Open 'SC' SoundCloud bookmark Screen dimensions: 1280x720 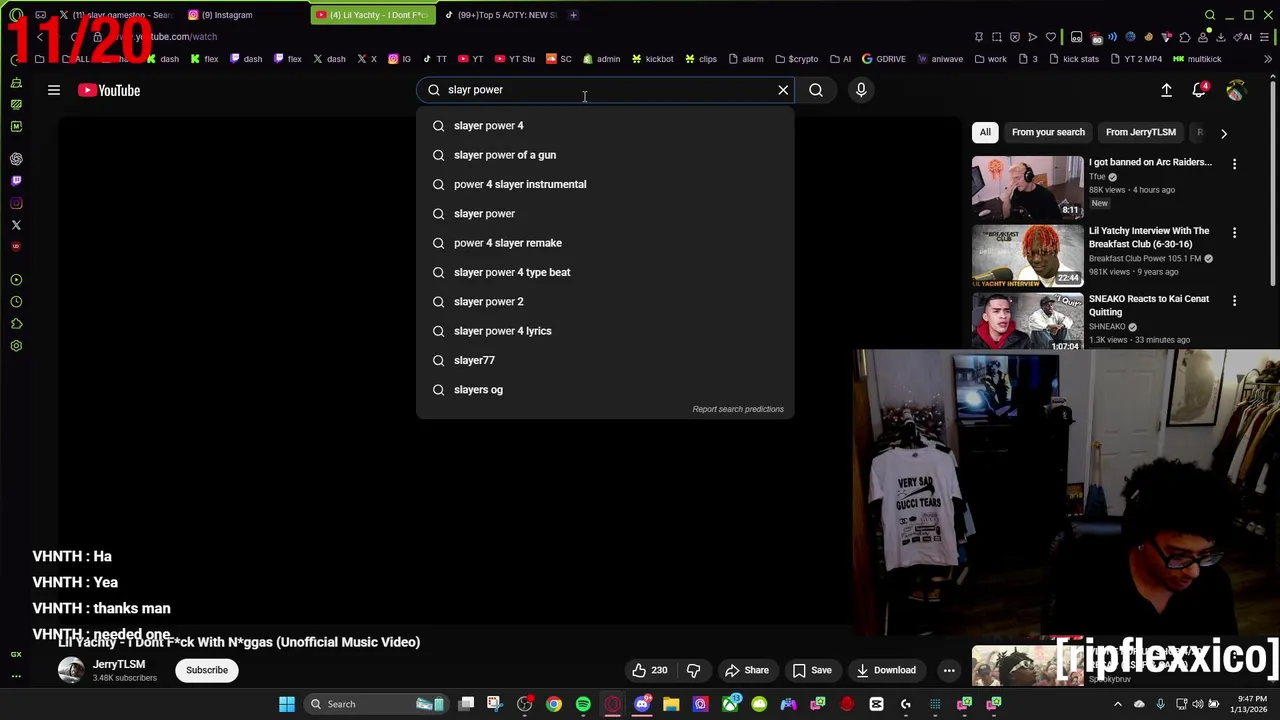pyautogui.click(x=558, y=59)
